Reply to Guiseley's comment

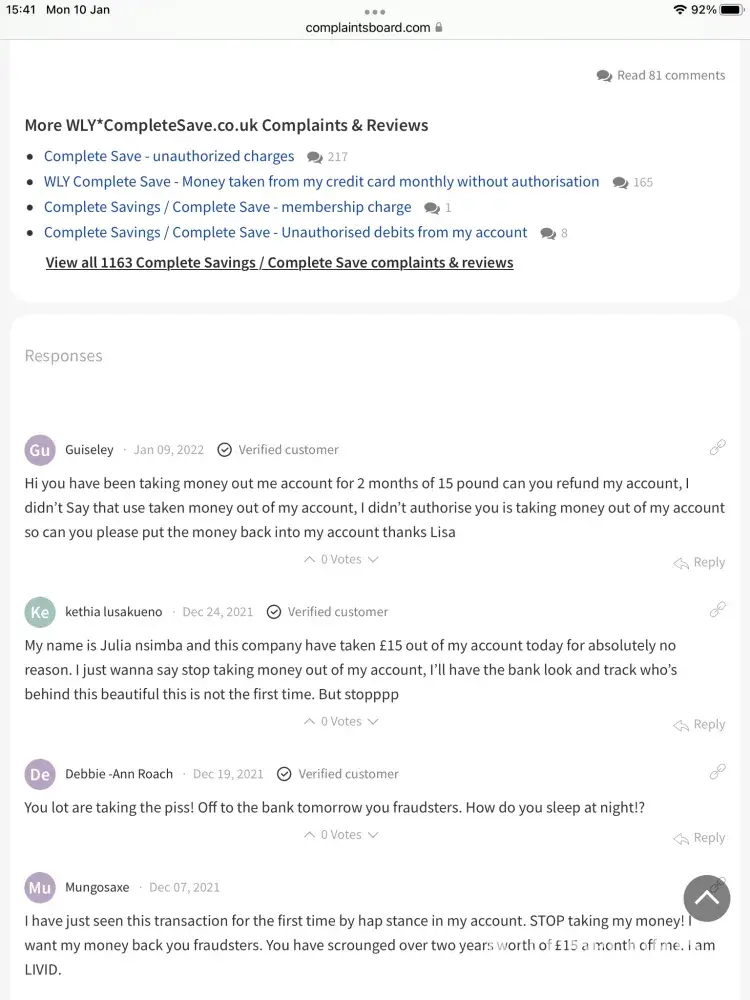tap(699, 563)
